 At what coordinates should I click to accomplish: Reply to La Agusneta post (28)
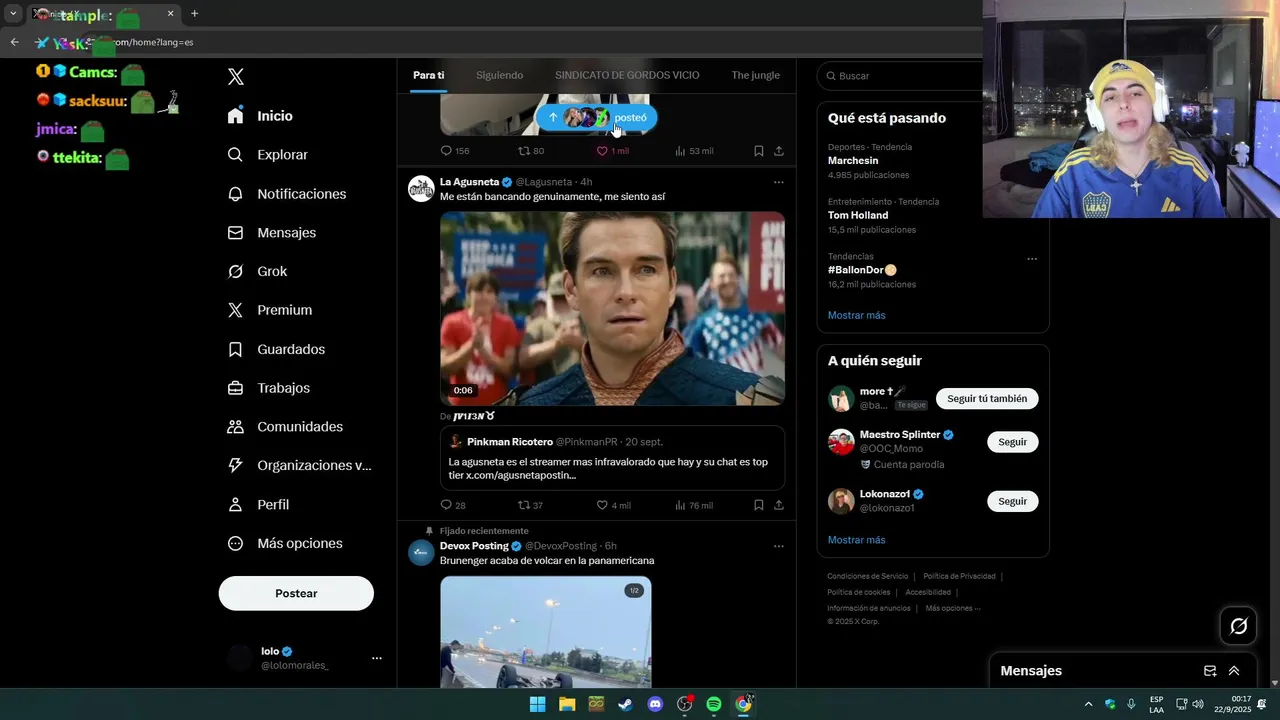tap(453, 505)
